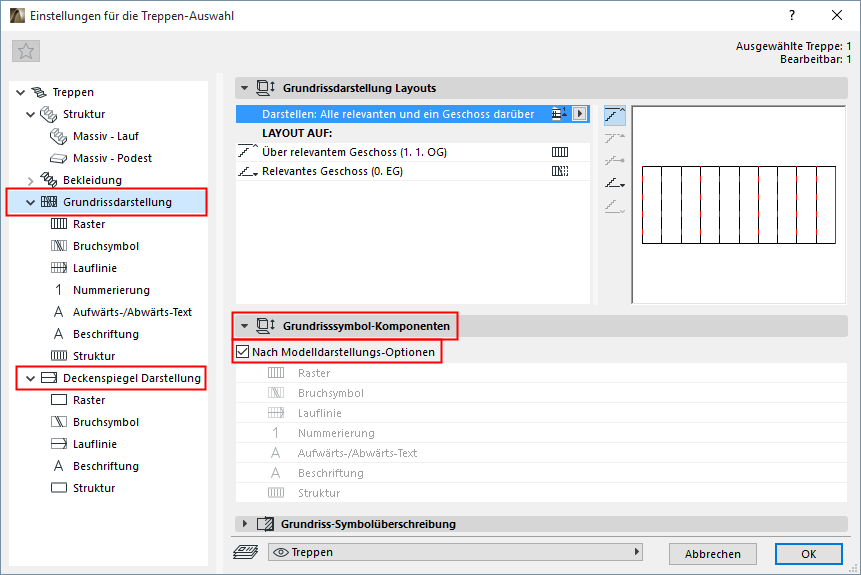Click layout symbol icon for Relevantes Geschoss
Viewport: 861px width, 575px height.
[560, 171]
